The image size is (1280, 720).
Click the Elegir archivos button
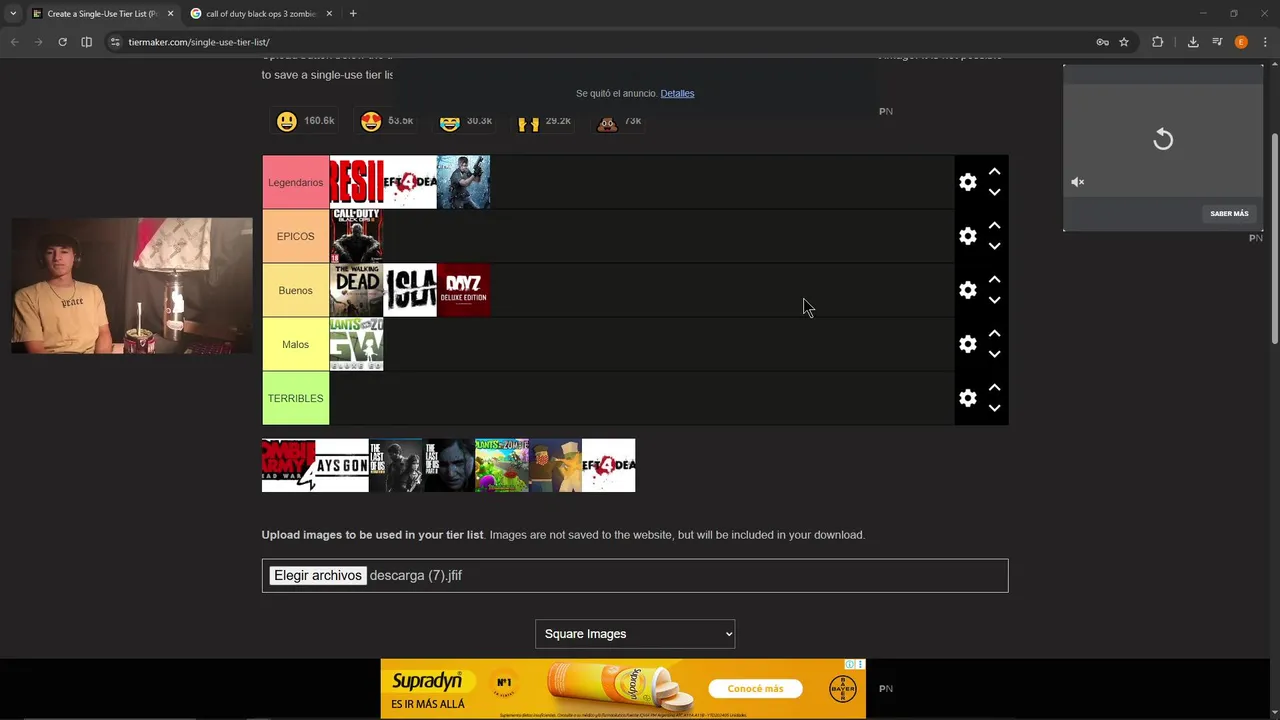pyautogui.click(x=318, y=575)
